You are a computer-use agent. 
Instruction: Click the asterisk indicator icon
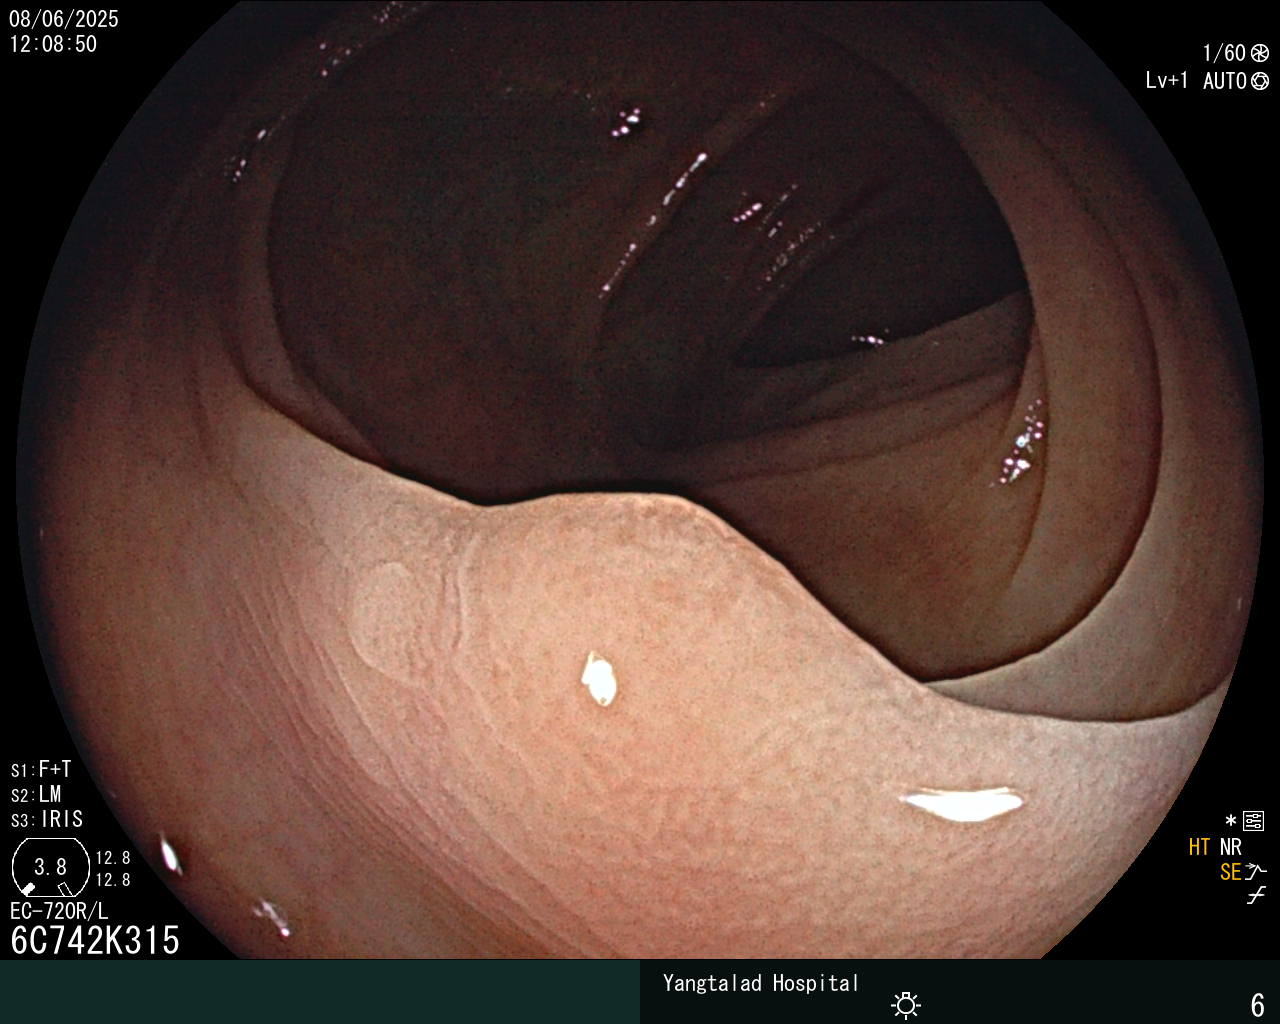(1231, 822)
